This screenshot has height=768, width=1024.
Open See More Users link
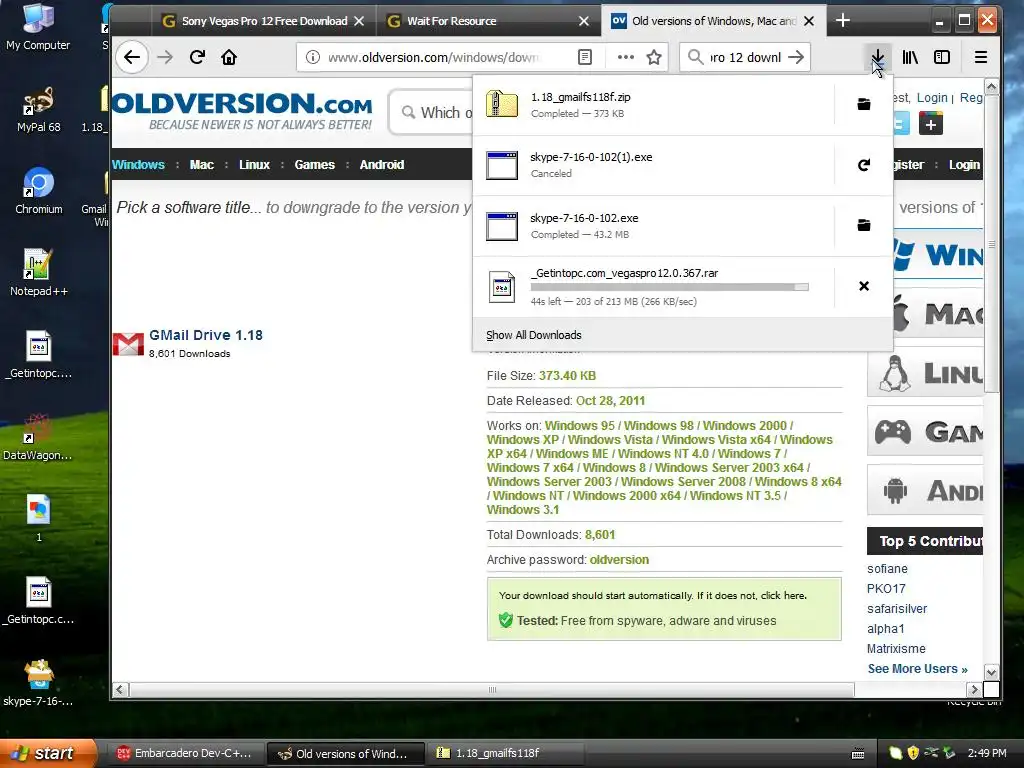tap(917, 669)
